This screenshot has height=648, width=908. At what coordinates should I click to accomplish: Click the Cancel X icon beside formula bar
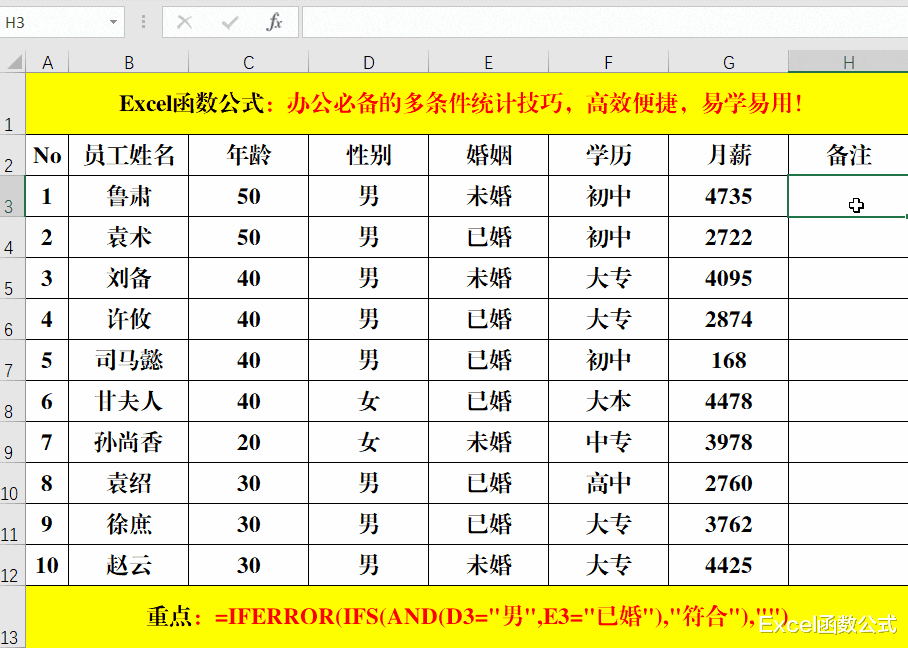[x=183, y=21]
